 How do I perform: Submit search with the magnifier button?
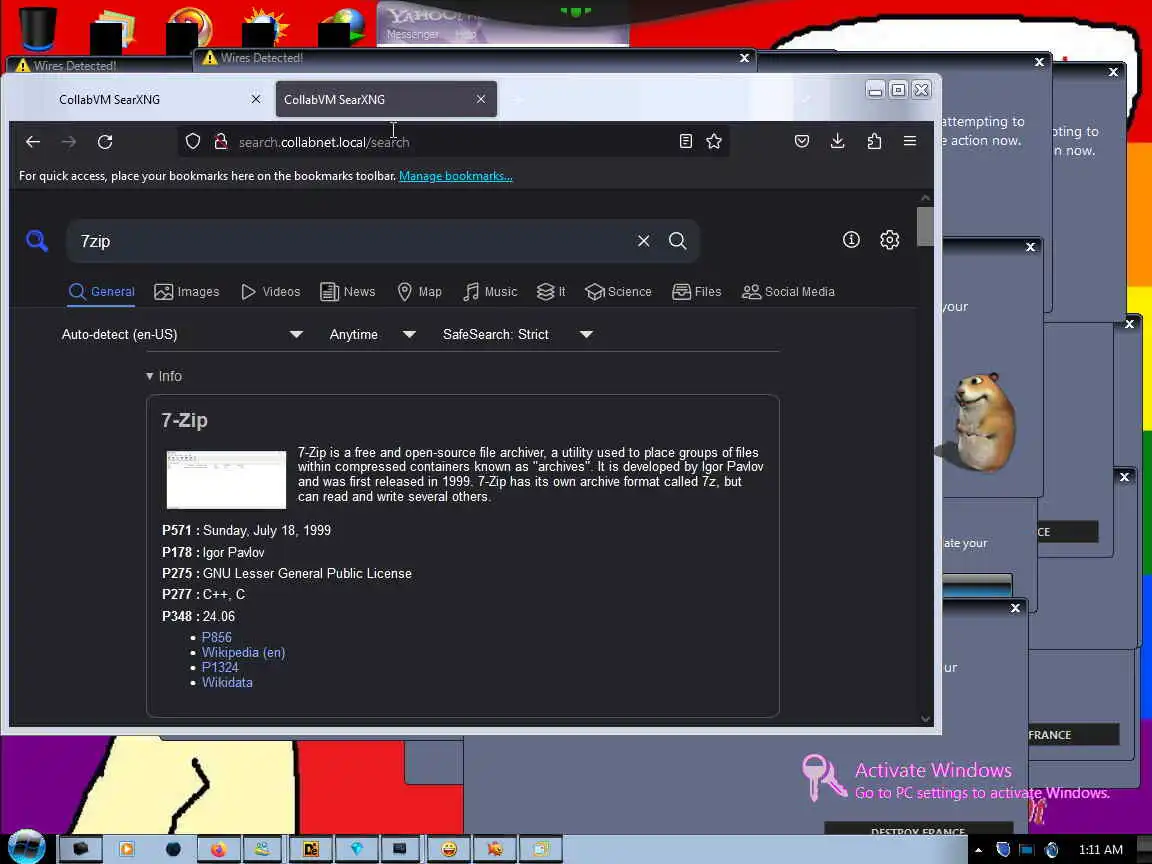click(x=677, y=241)
